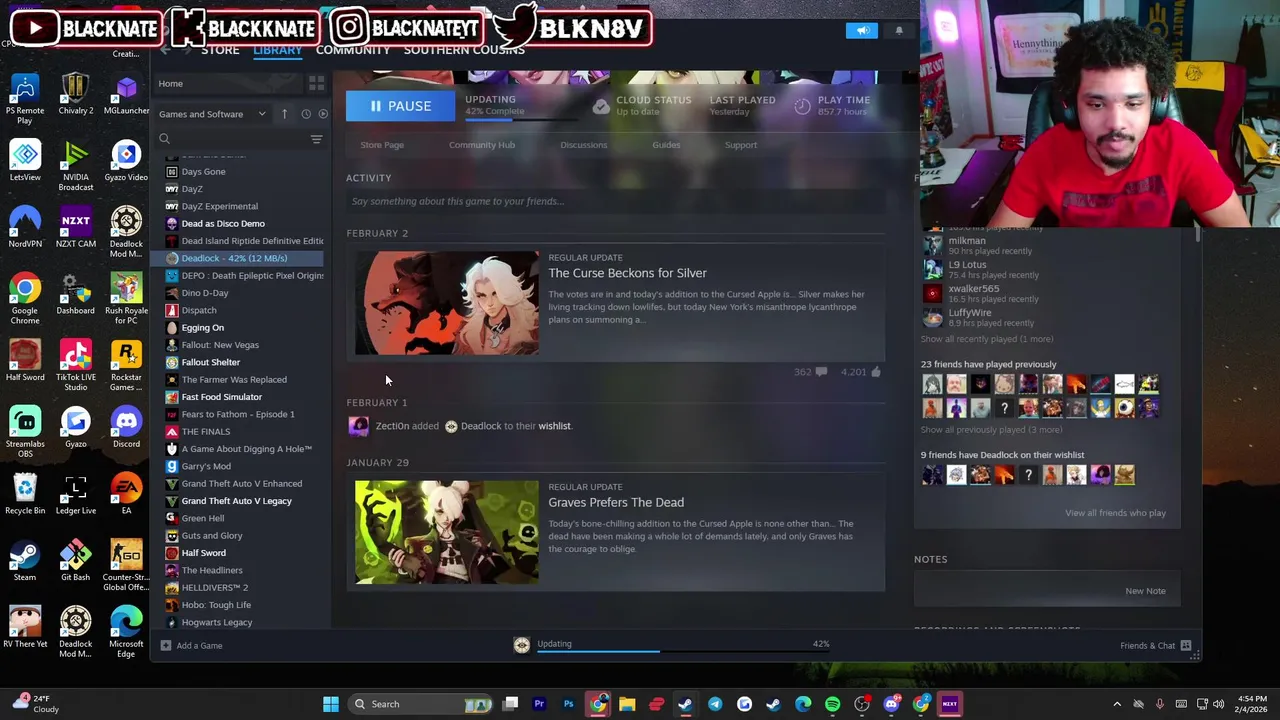This screenshot has height=720, width=1280.
Task: Open the LIBRARY tab
Action: coord(277,50)
